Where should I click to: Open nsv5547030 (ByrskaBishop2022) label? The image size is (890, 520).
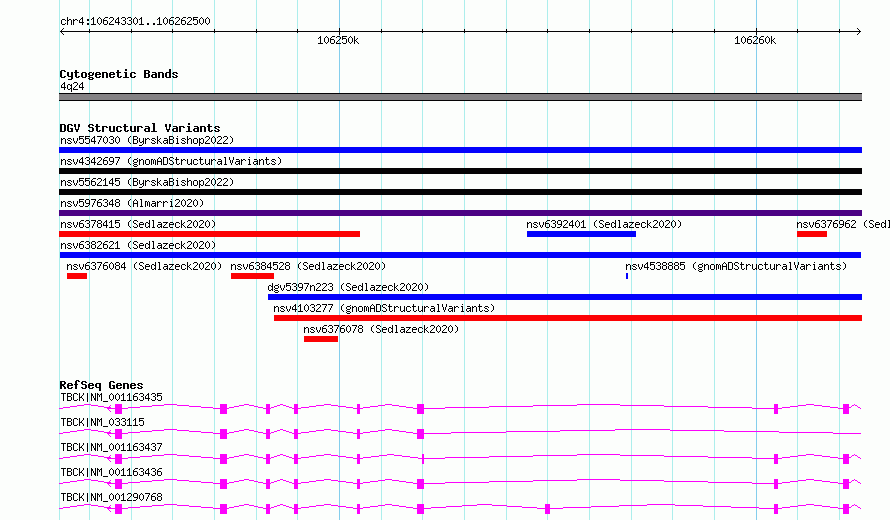tap(147, 140)
